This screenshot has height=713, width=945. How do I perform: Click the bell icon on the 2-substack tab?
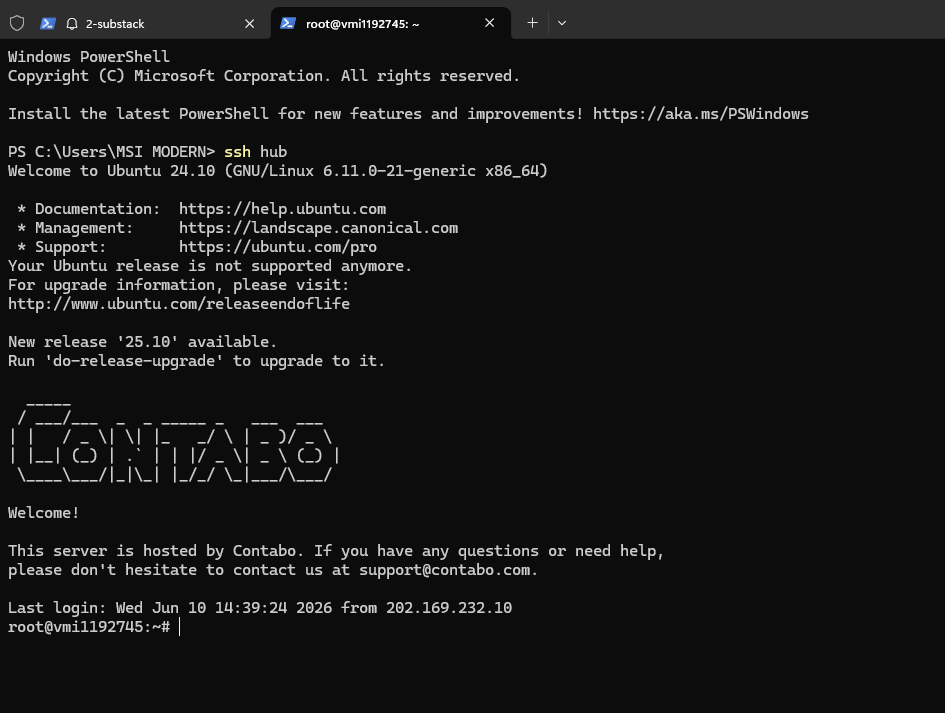click(x=72, y=24)
